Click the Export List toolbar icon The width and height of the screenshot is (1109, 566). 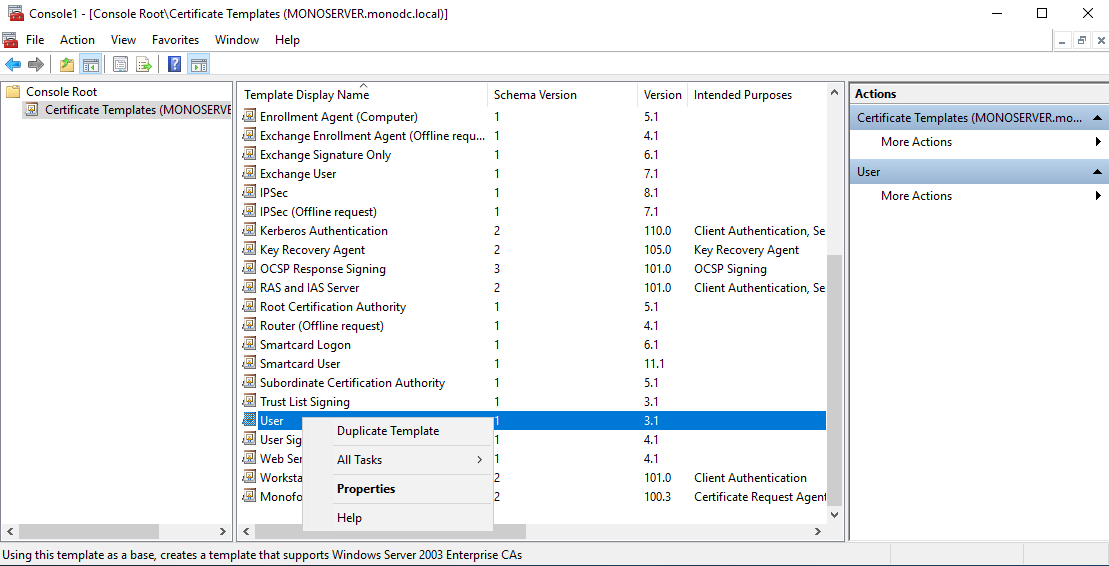[144, 65]
